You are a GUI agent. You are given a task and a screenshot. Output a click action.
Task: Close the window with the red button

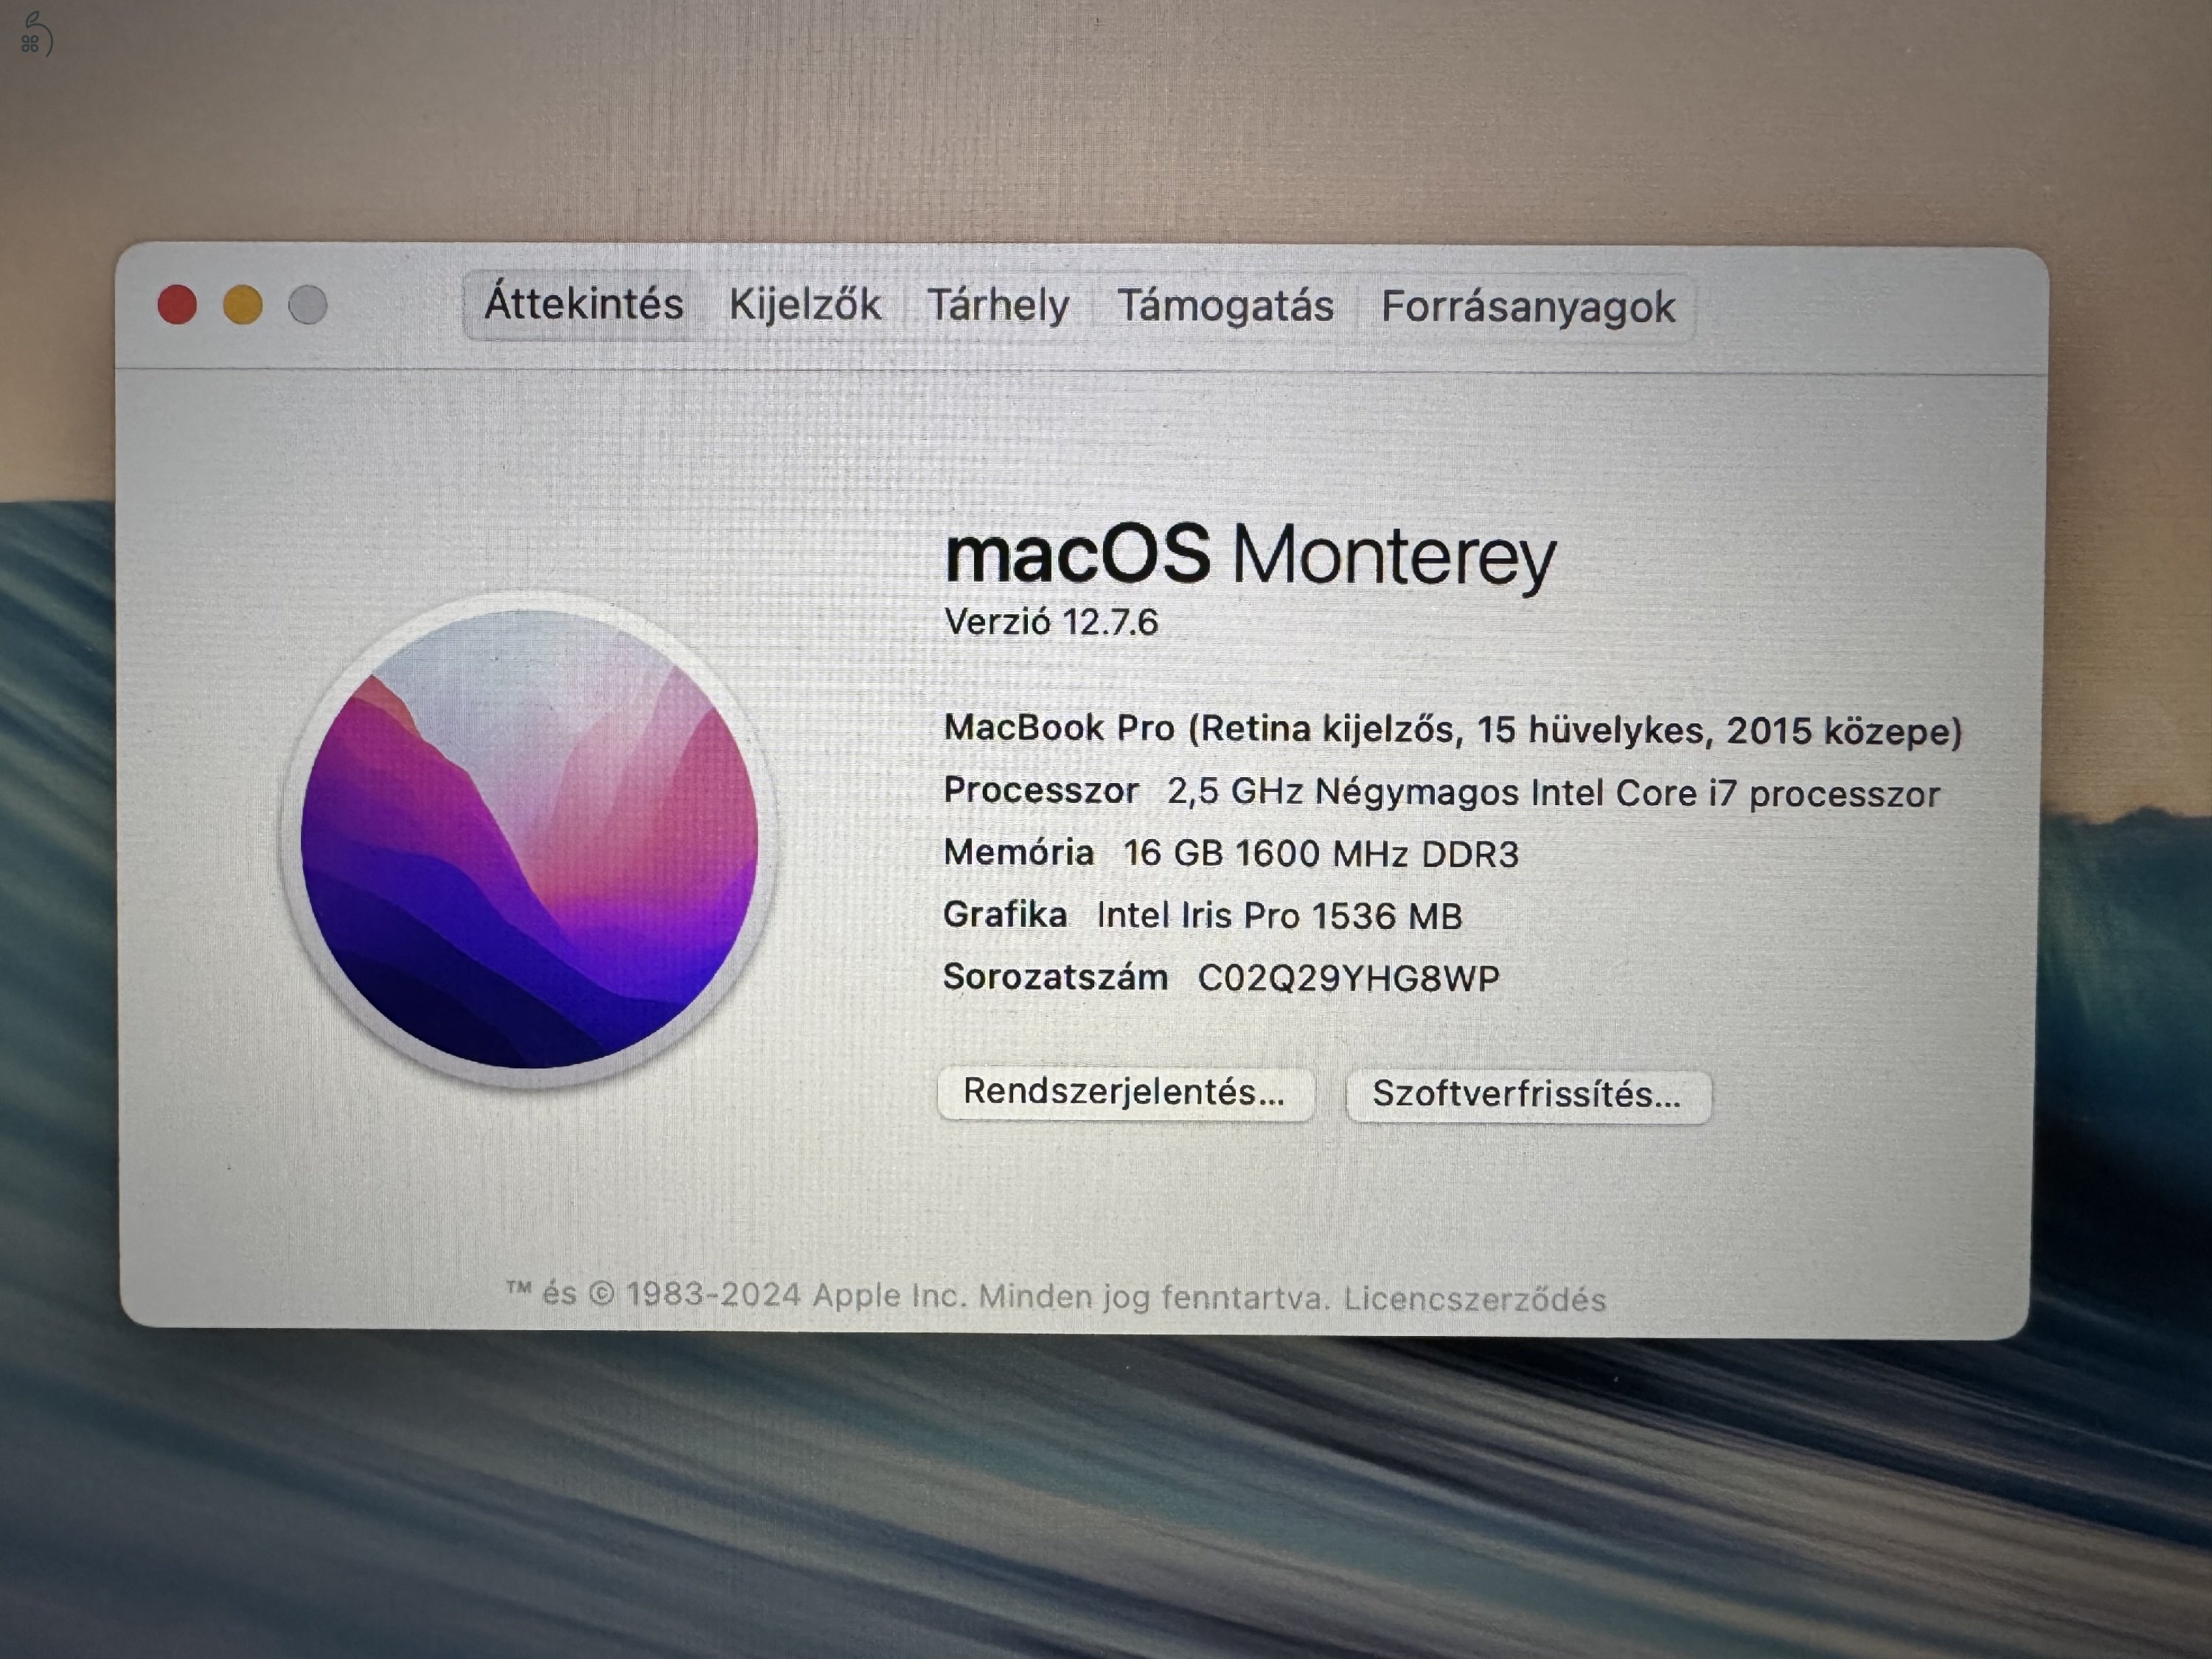pyautogui.click(x=177, y=305)
